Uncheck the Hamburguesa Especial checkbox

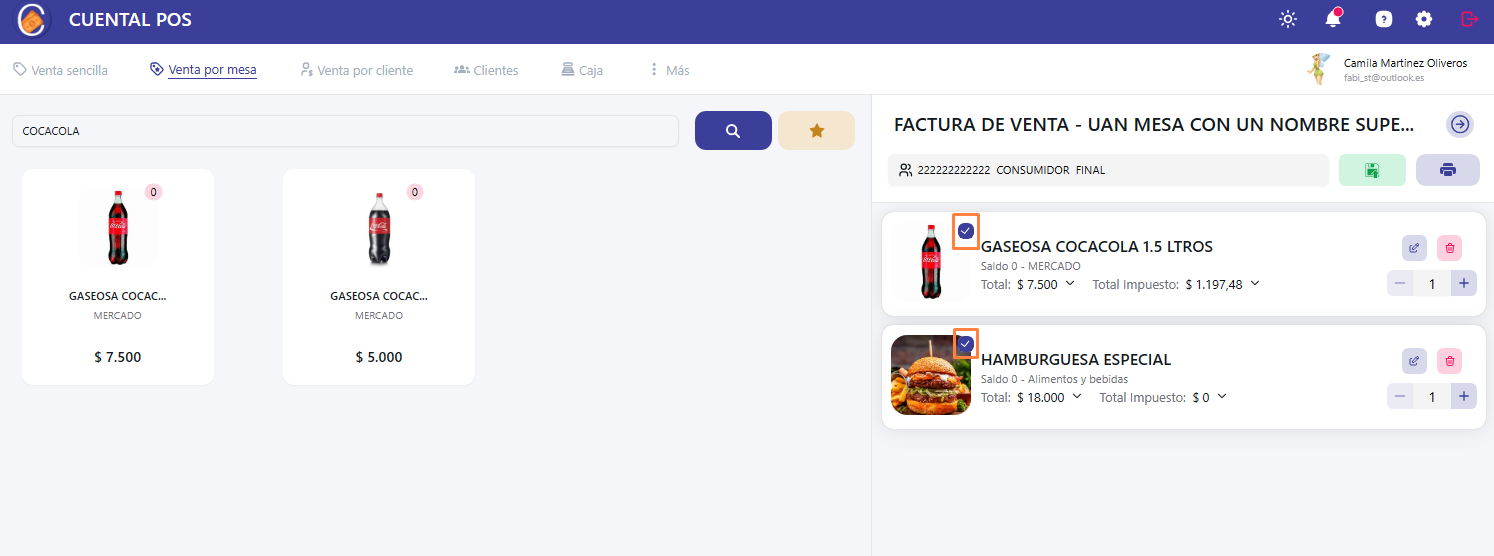pos(965,344)
